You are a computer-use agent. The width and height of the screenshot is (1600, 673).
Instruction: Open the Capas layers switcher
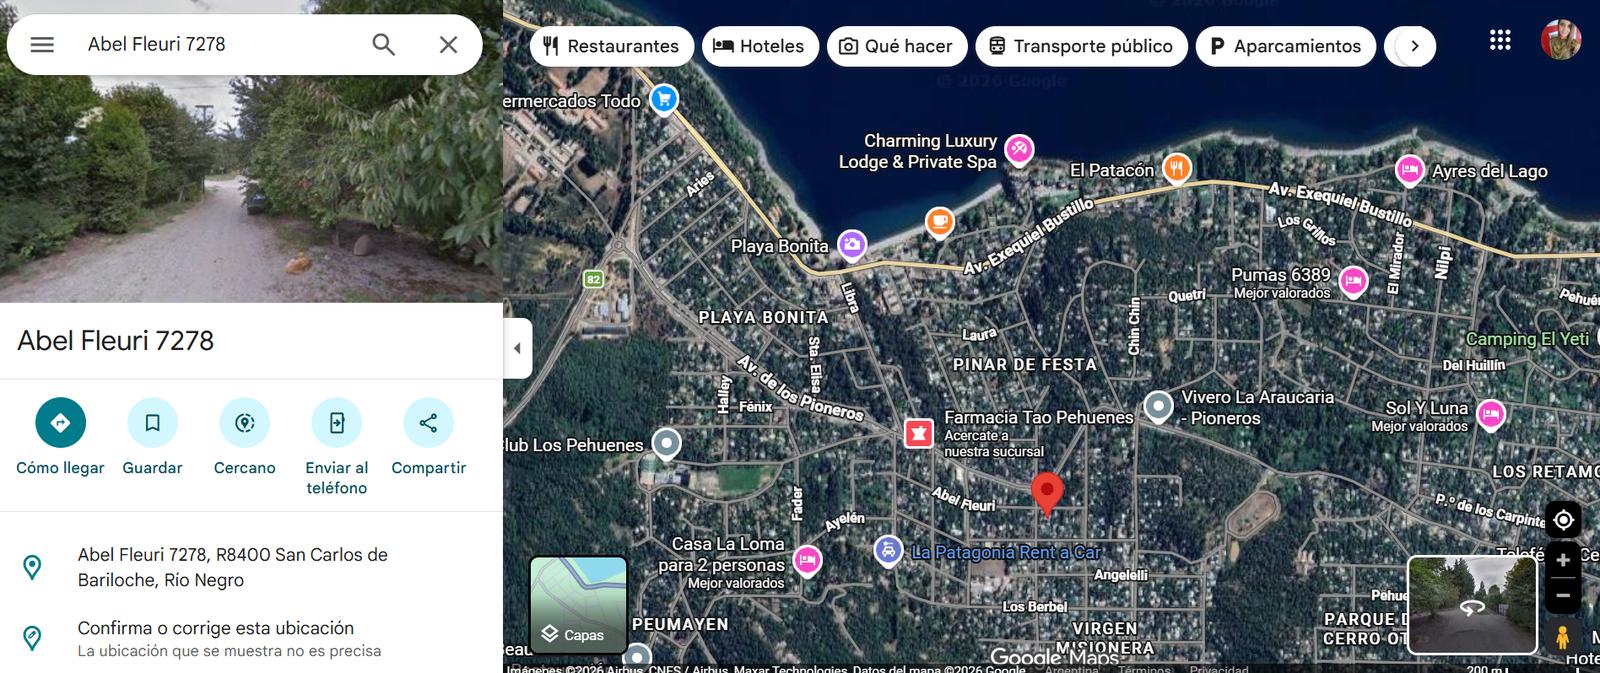pyautogui.click(x=578, y=604)
